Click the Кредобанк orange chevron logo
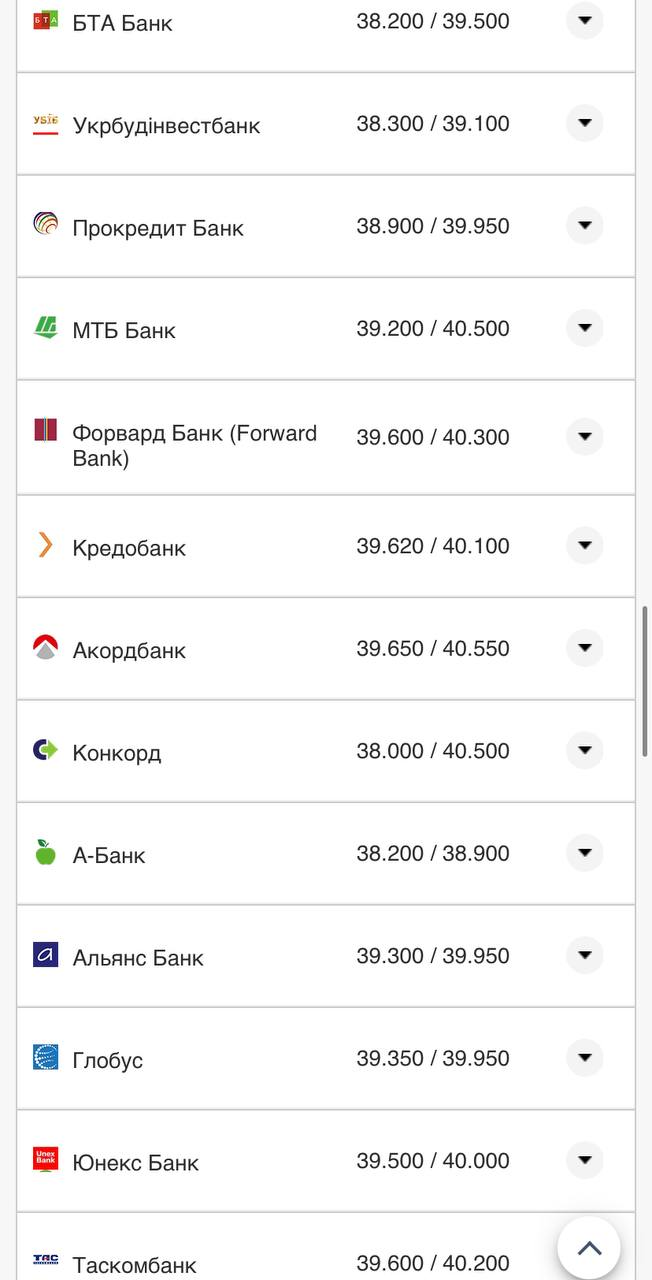The width and height of the screenshot is (652, 1280). [x=46, y=545]
